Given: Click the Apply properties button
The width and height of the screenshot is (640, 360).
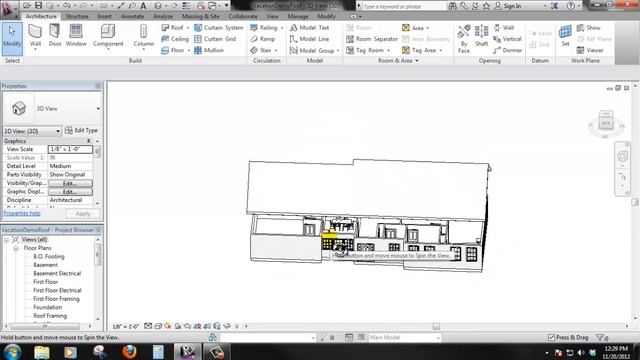Looking at the screenshot, I should pos(82,214).
